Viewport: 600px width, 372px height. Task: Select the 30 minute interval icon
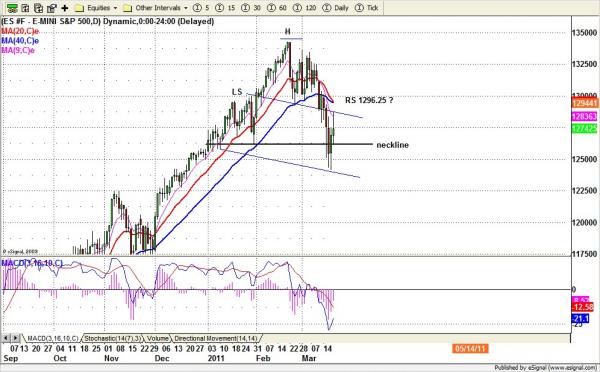tap(251, 8)
